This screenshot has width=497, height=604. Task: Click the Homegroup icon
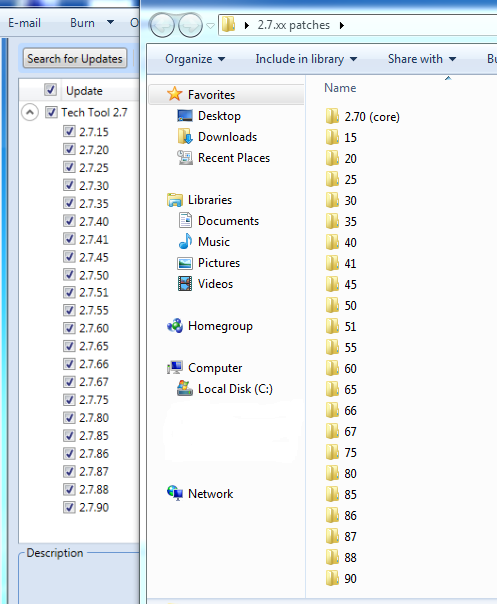(x=175, y=326)
